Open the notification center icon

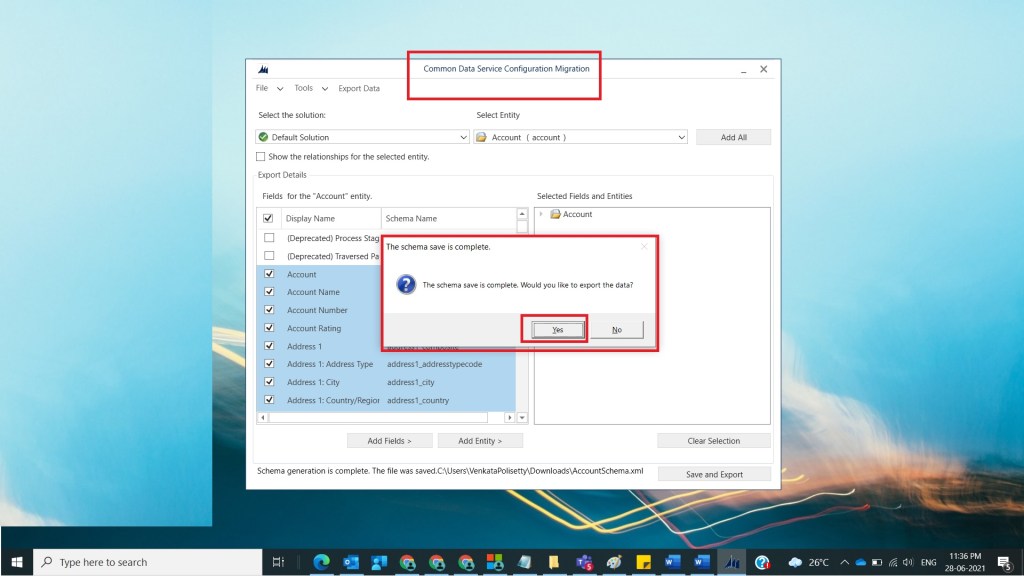coord(1004,562)
